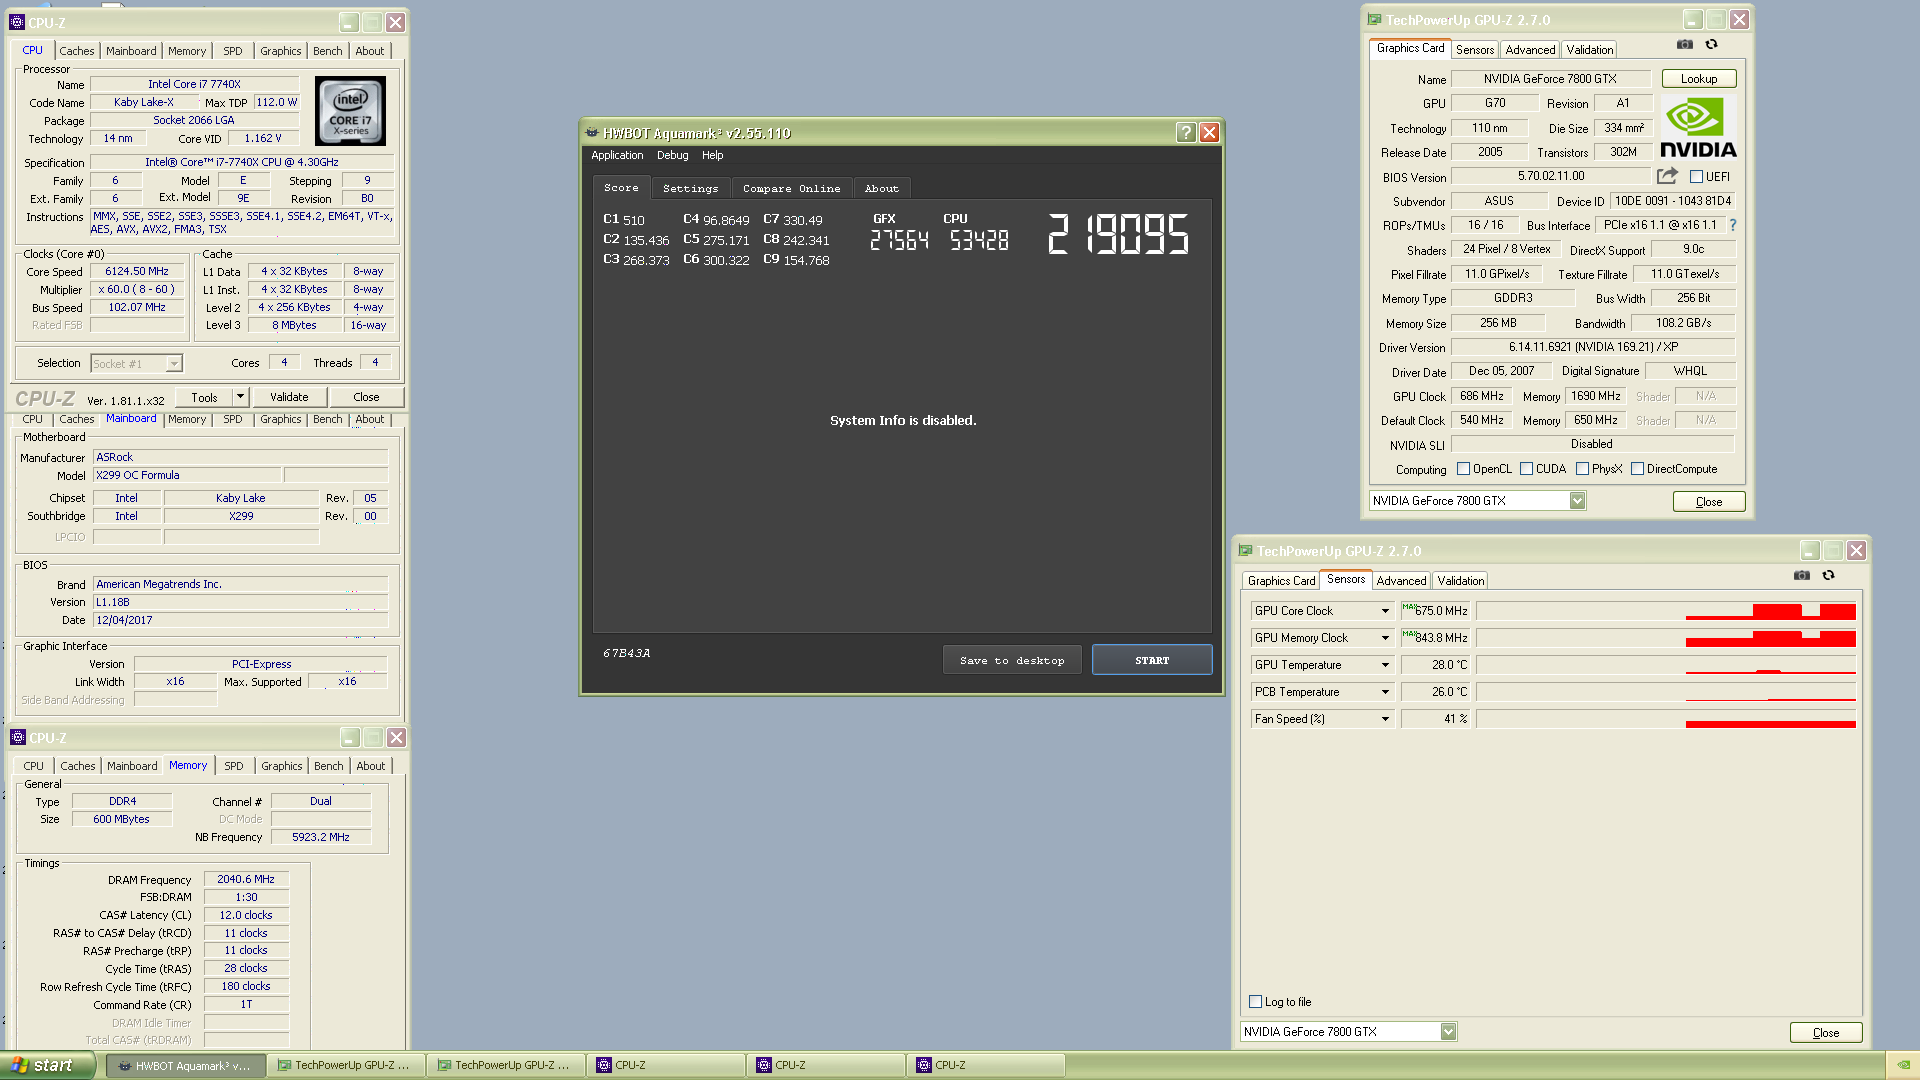Click the Intel Core i7 logo in CPU-Z
The height and width of the screenshot is (1080, 1920).
[350, 111]
